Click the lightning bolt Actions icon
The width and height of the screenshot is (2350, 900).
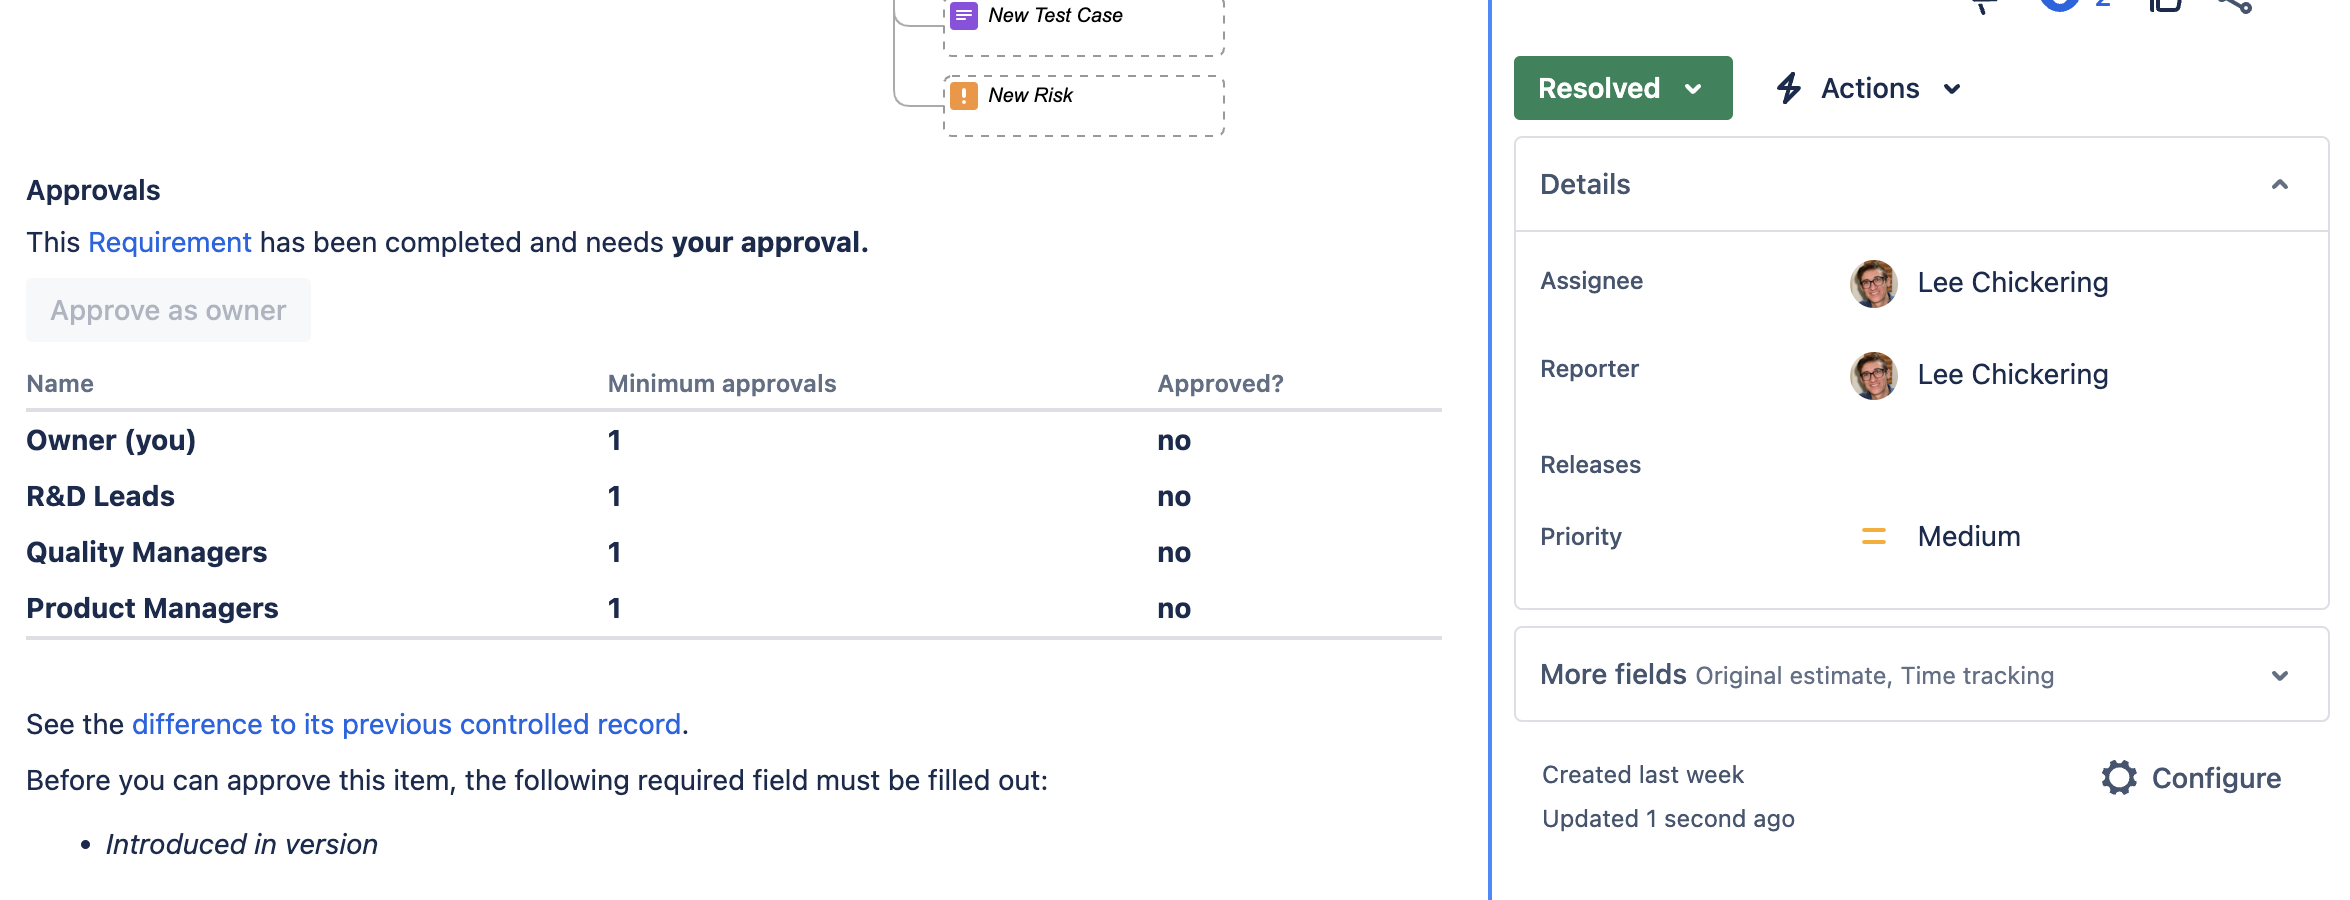pos(1789,88)
